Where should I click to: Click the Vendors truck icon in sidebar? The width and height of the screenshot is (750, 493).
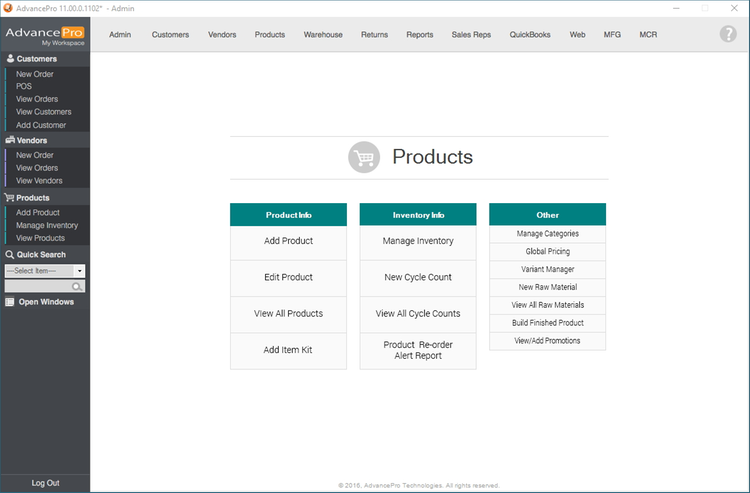[x=10, y=140]
